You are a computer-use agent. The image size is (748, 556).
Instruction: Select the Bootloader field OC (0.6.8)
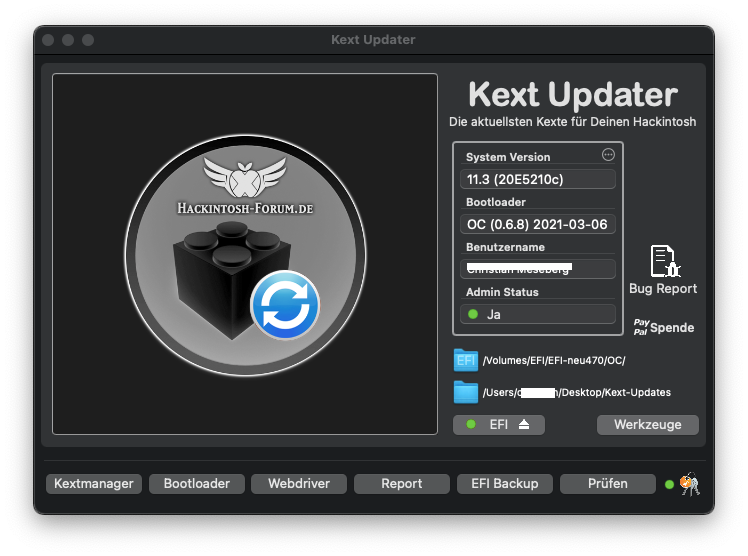tap(538, 224)
